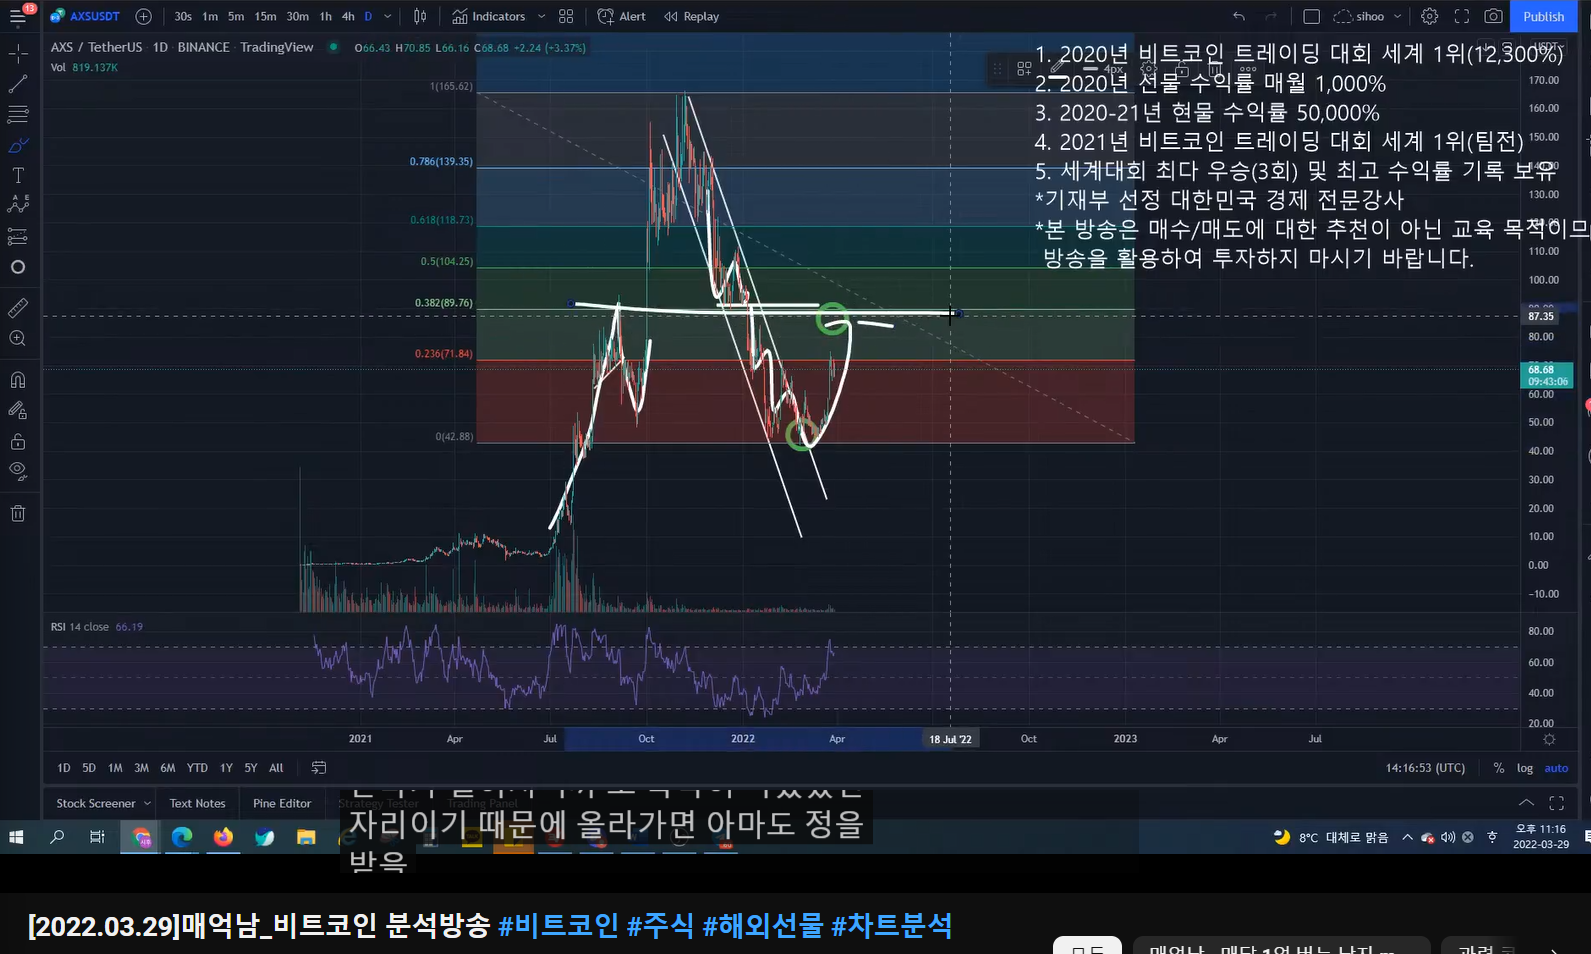Maximize the bottom panel
The height and width of the screenshot is (954, 1591).
tap(1557, 803)
